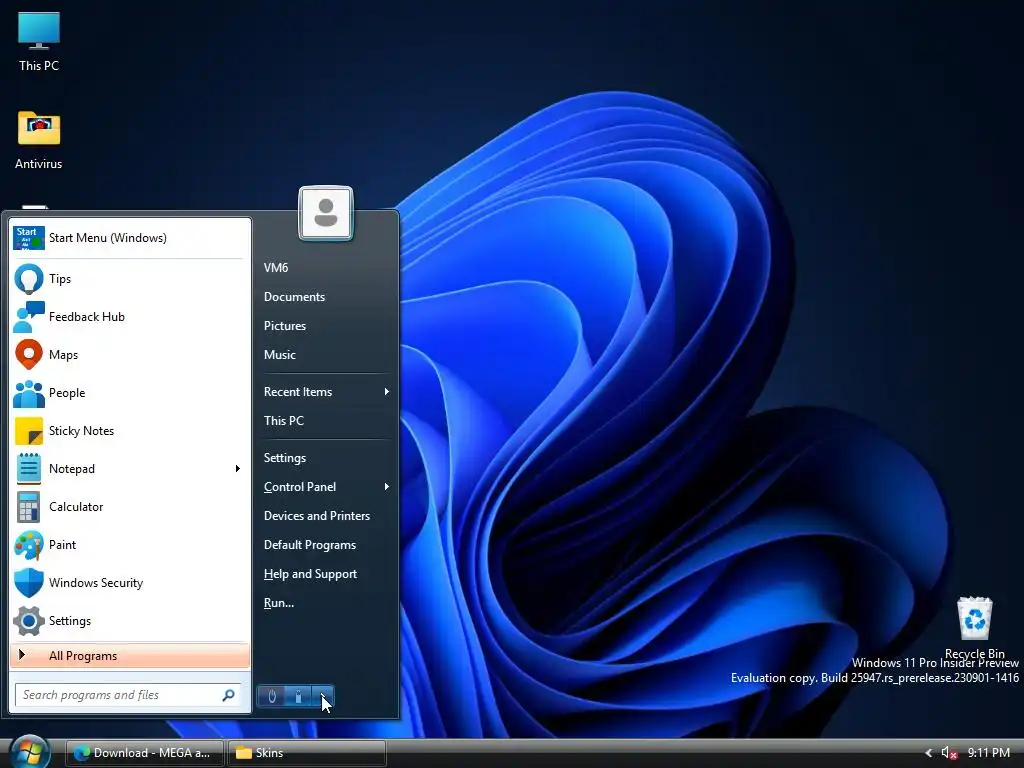Screen dimensions: 1024x768
Task: Launch the Tips app
Action: [x=130, y=279]
